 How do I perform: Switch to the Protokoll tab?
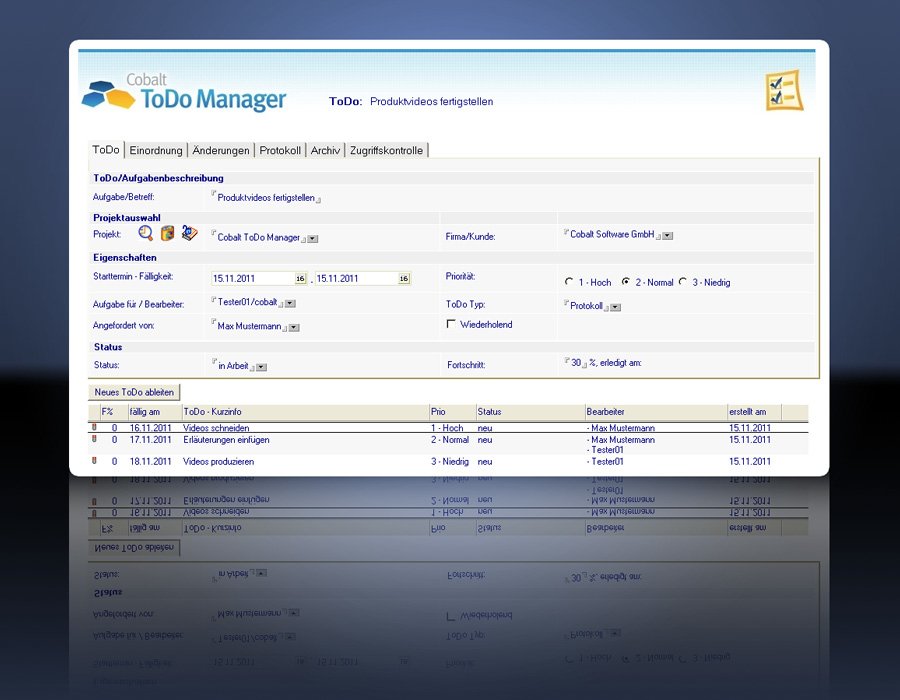click(280, 150)
